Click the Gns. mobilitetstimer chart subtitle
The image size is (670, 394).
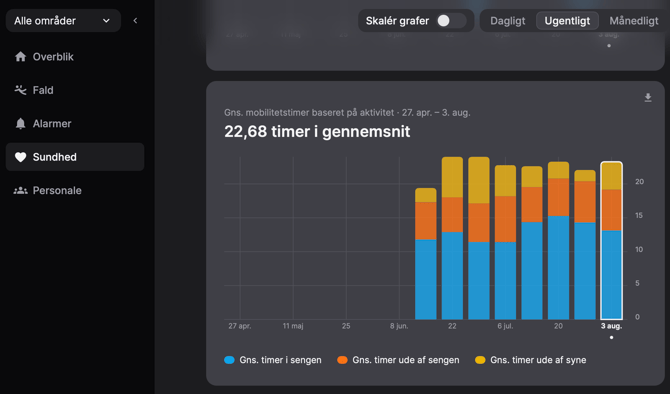point(347,113)
